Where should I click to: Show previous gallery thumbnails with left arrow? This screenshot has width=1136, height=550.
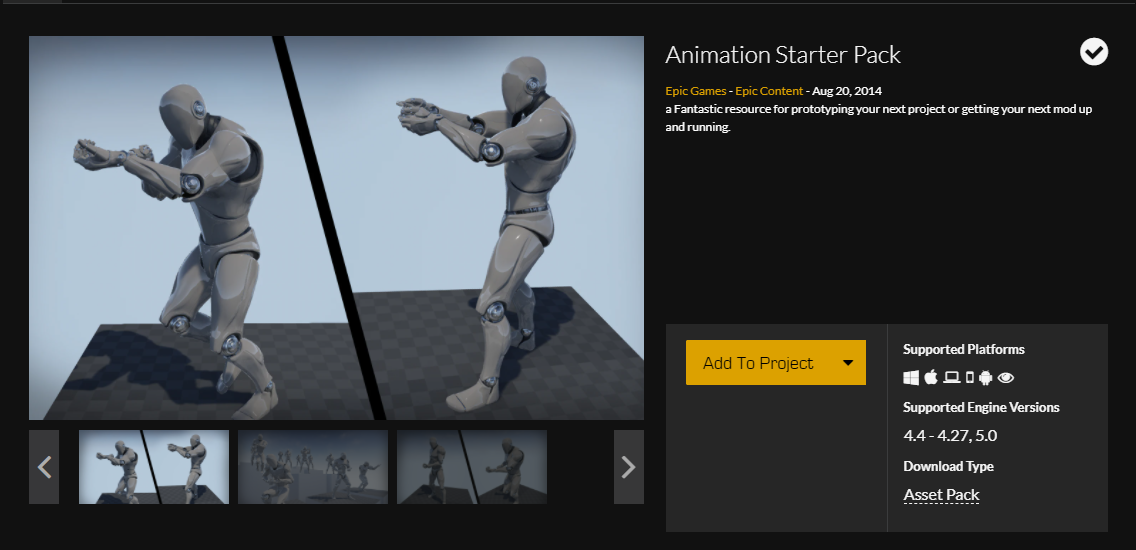(x=44, y=467)
